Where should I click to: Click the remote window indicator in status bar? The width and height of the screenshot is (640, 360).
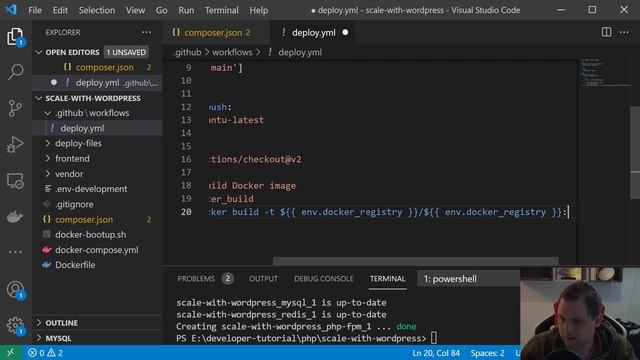[x=10, y=353]
